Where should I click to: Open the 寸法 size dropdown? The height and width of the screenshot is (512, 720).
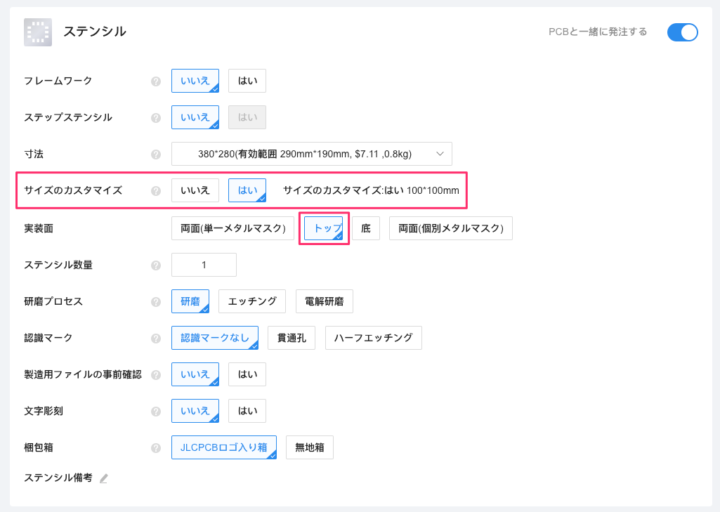[312, 154]
